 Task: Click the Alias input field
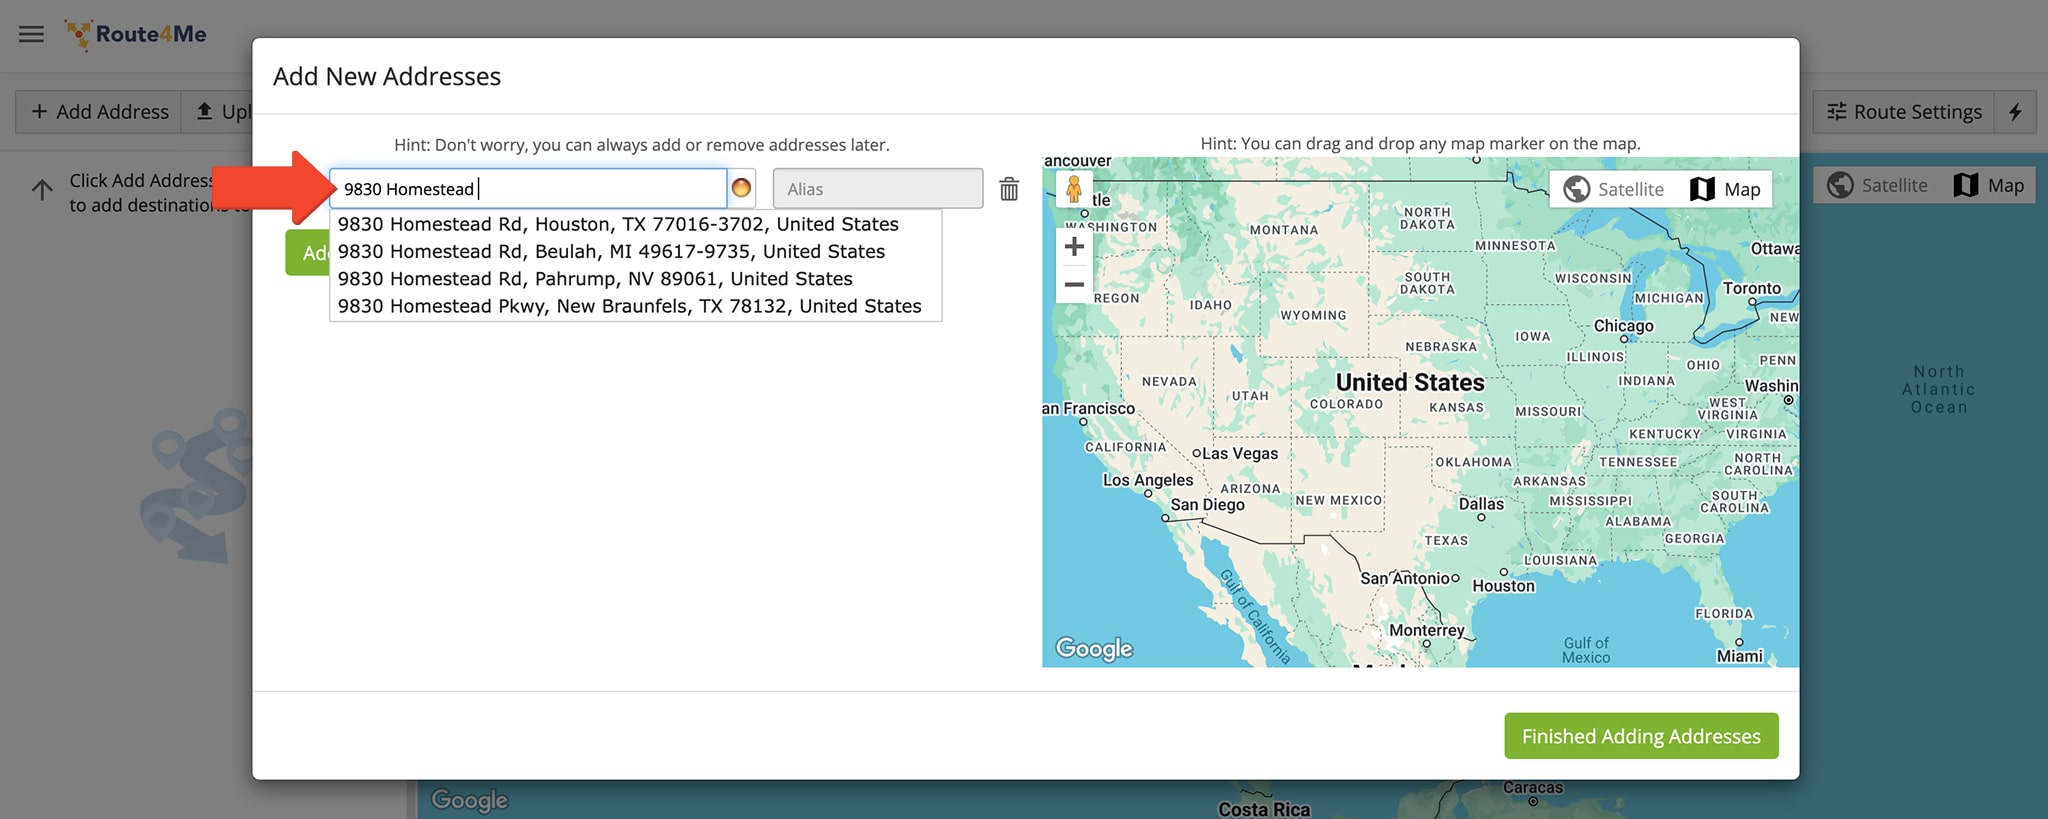[877, 188]
